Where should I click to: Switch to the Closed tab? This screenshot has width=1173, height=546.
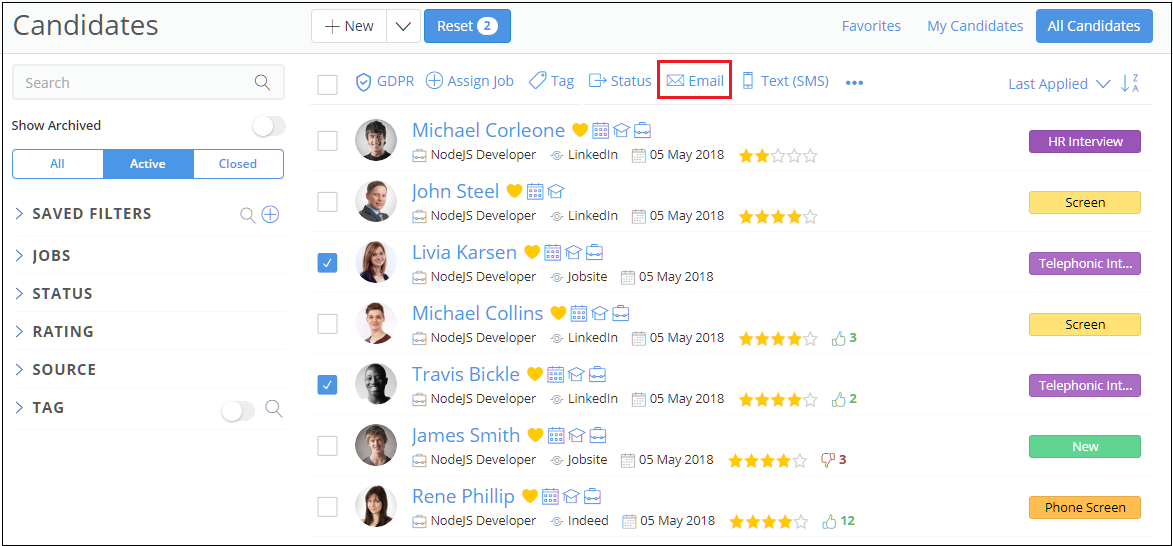tap(238, 164)
